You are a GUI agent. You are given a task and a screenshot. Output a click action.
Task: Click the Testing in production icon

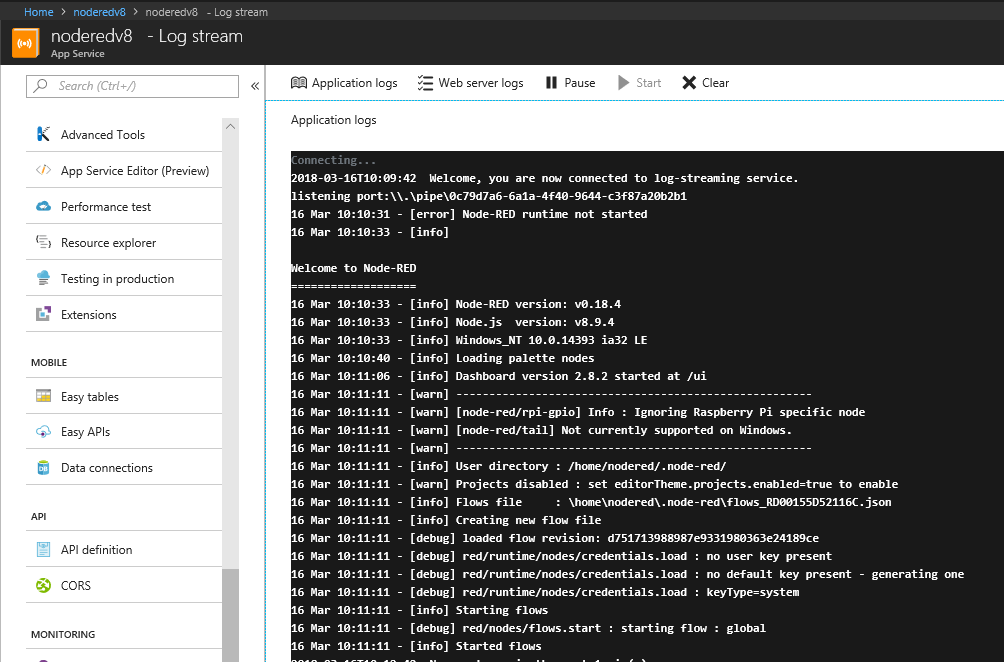[x=43, y=278]
